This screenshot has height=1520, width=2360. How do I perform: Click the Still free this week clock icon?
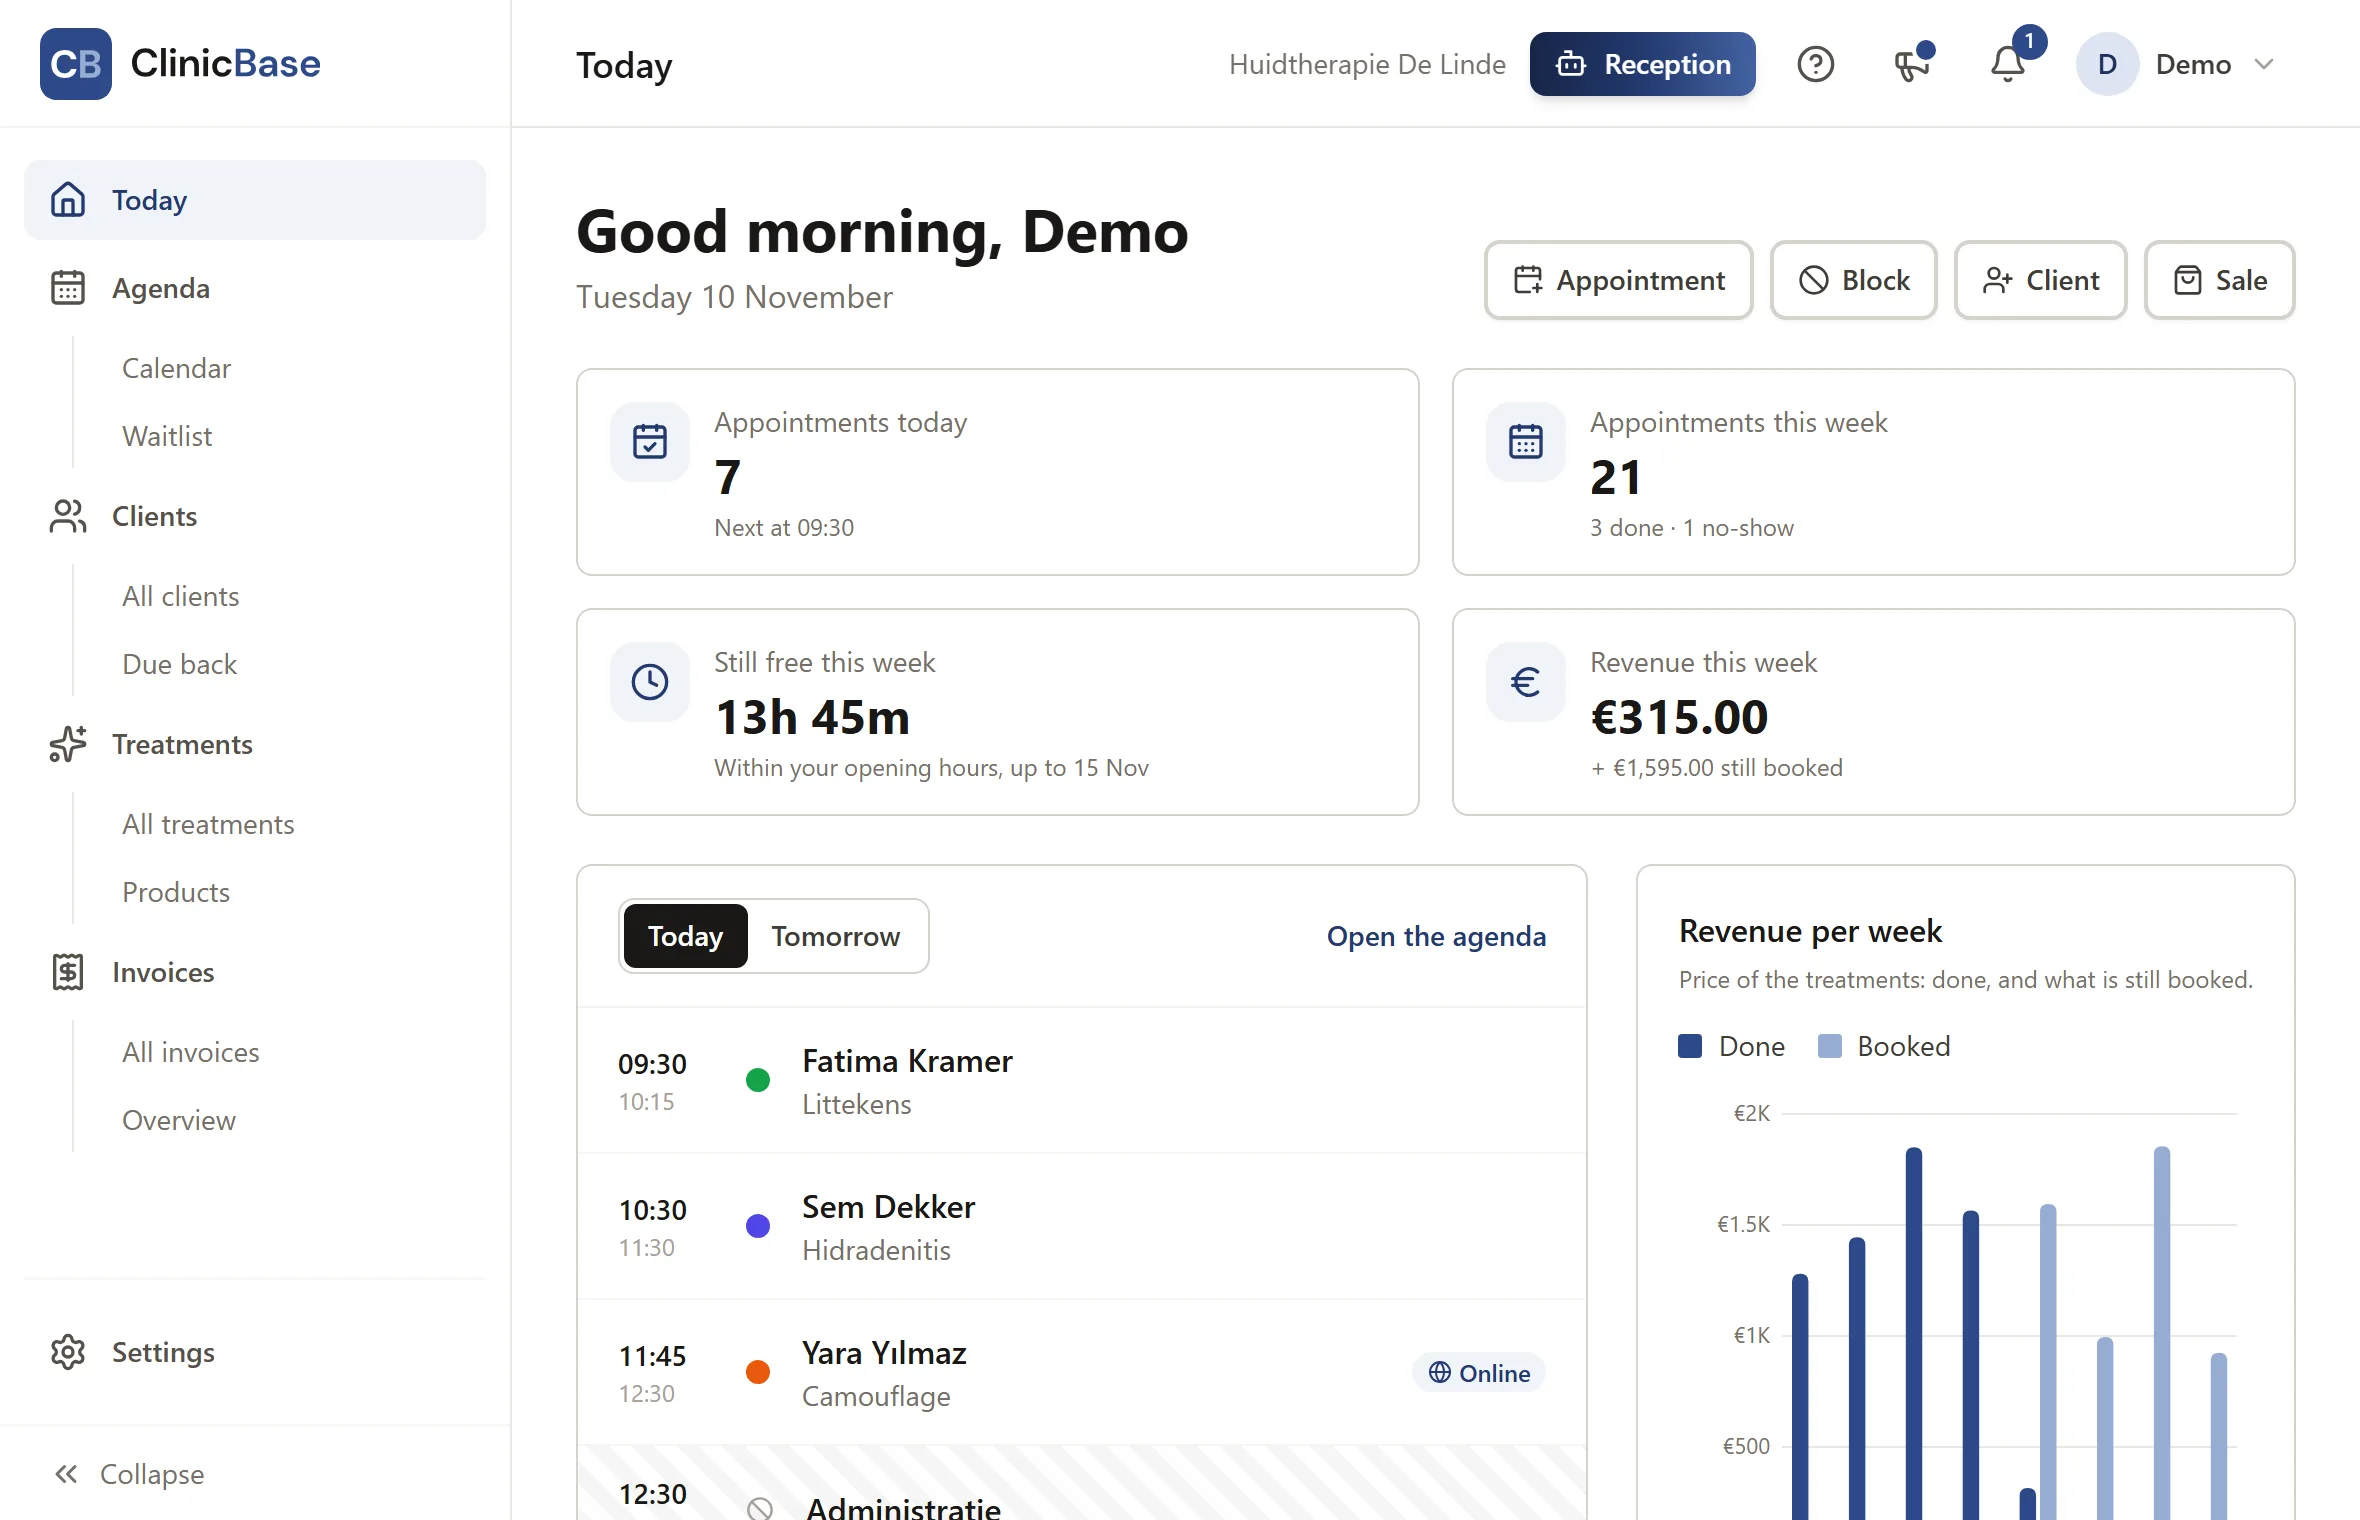[x=650, y=681]
